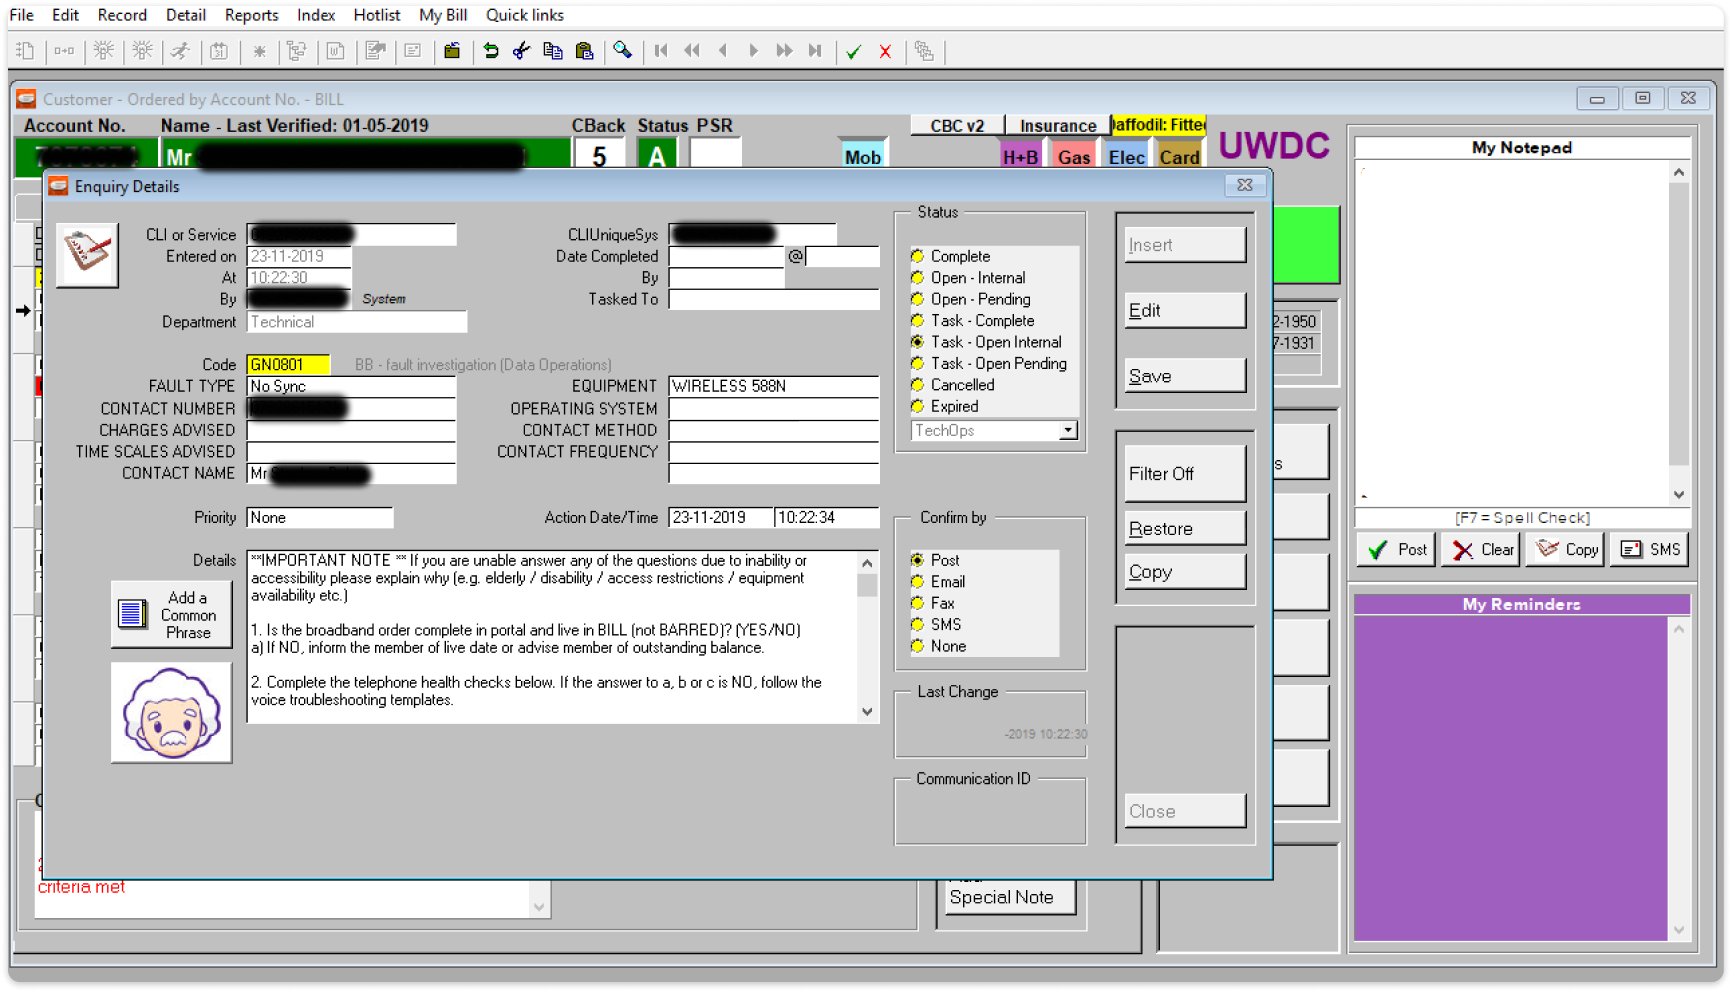
Task: Select the Task - Complete status option
Action: 917,321
